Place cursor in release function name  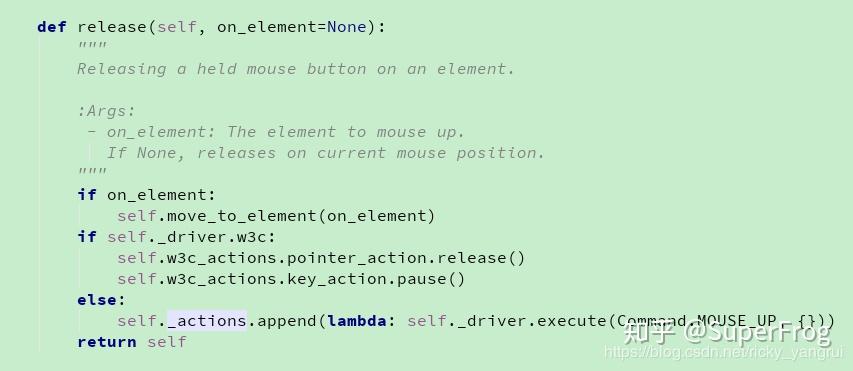coord(113,27)
